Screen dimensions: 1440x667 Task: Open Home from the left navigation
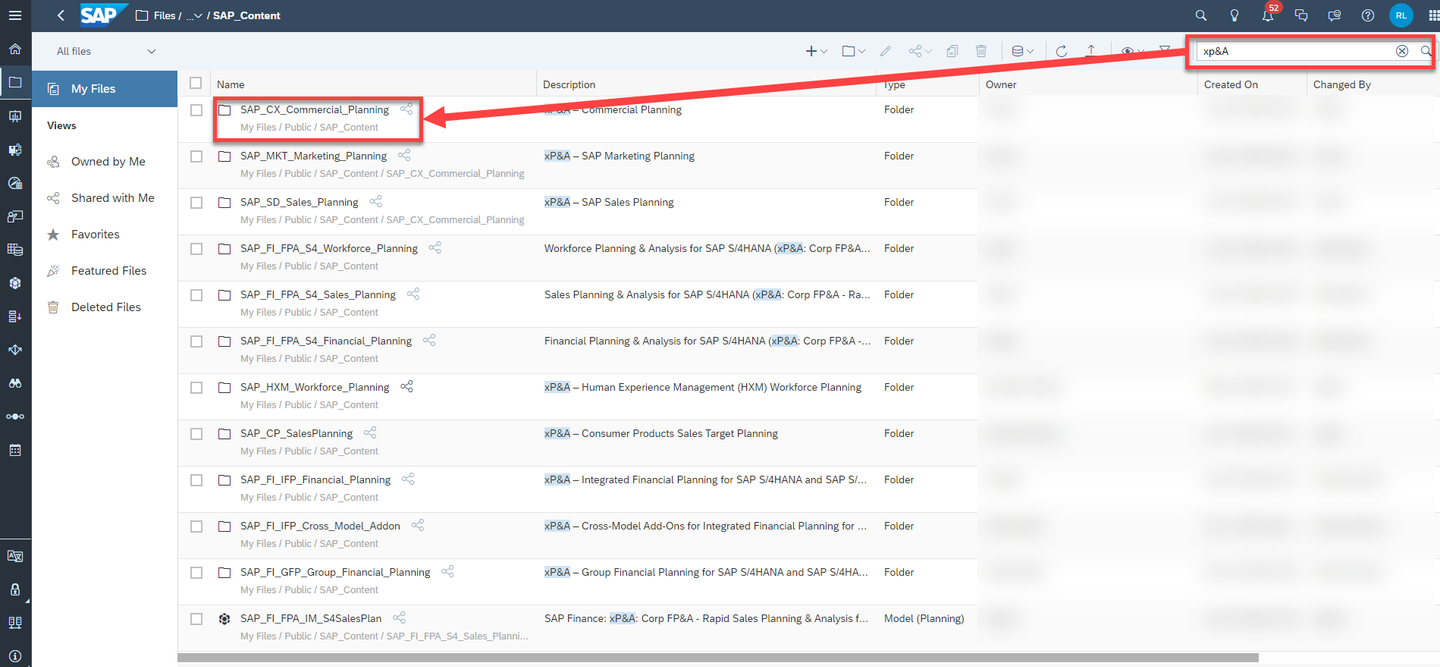(x=15, y=49)
